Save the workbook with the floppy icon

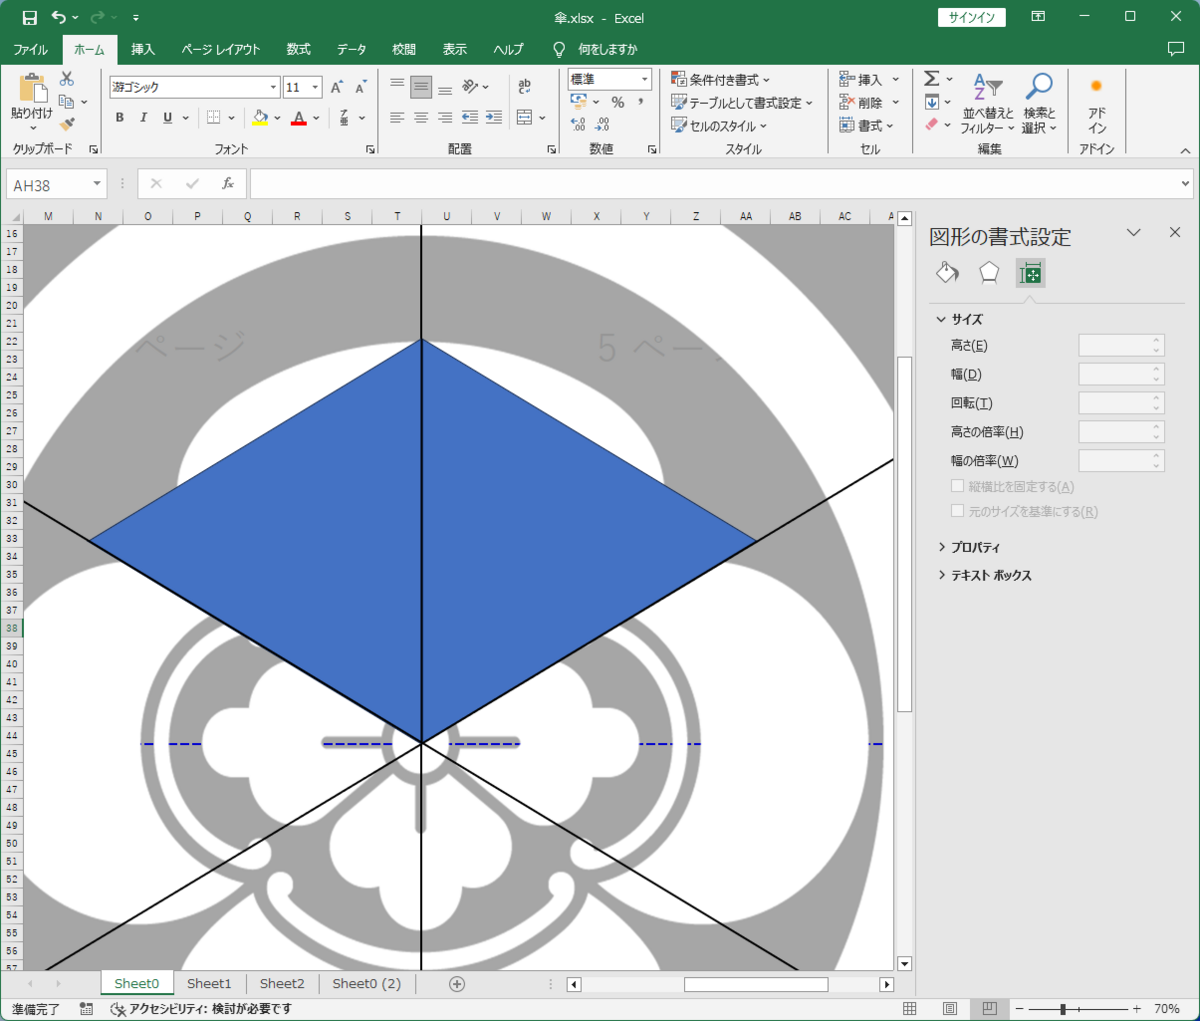[30, 18]
